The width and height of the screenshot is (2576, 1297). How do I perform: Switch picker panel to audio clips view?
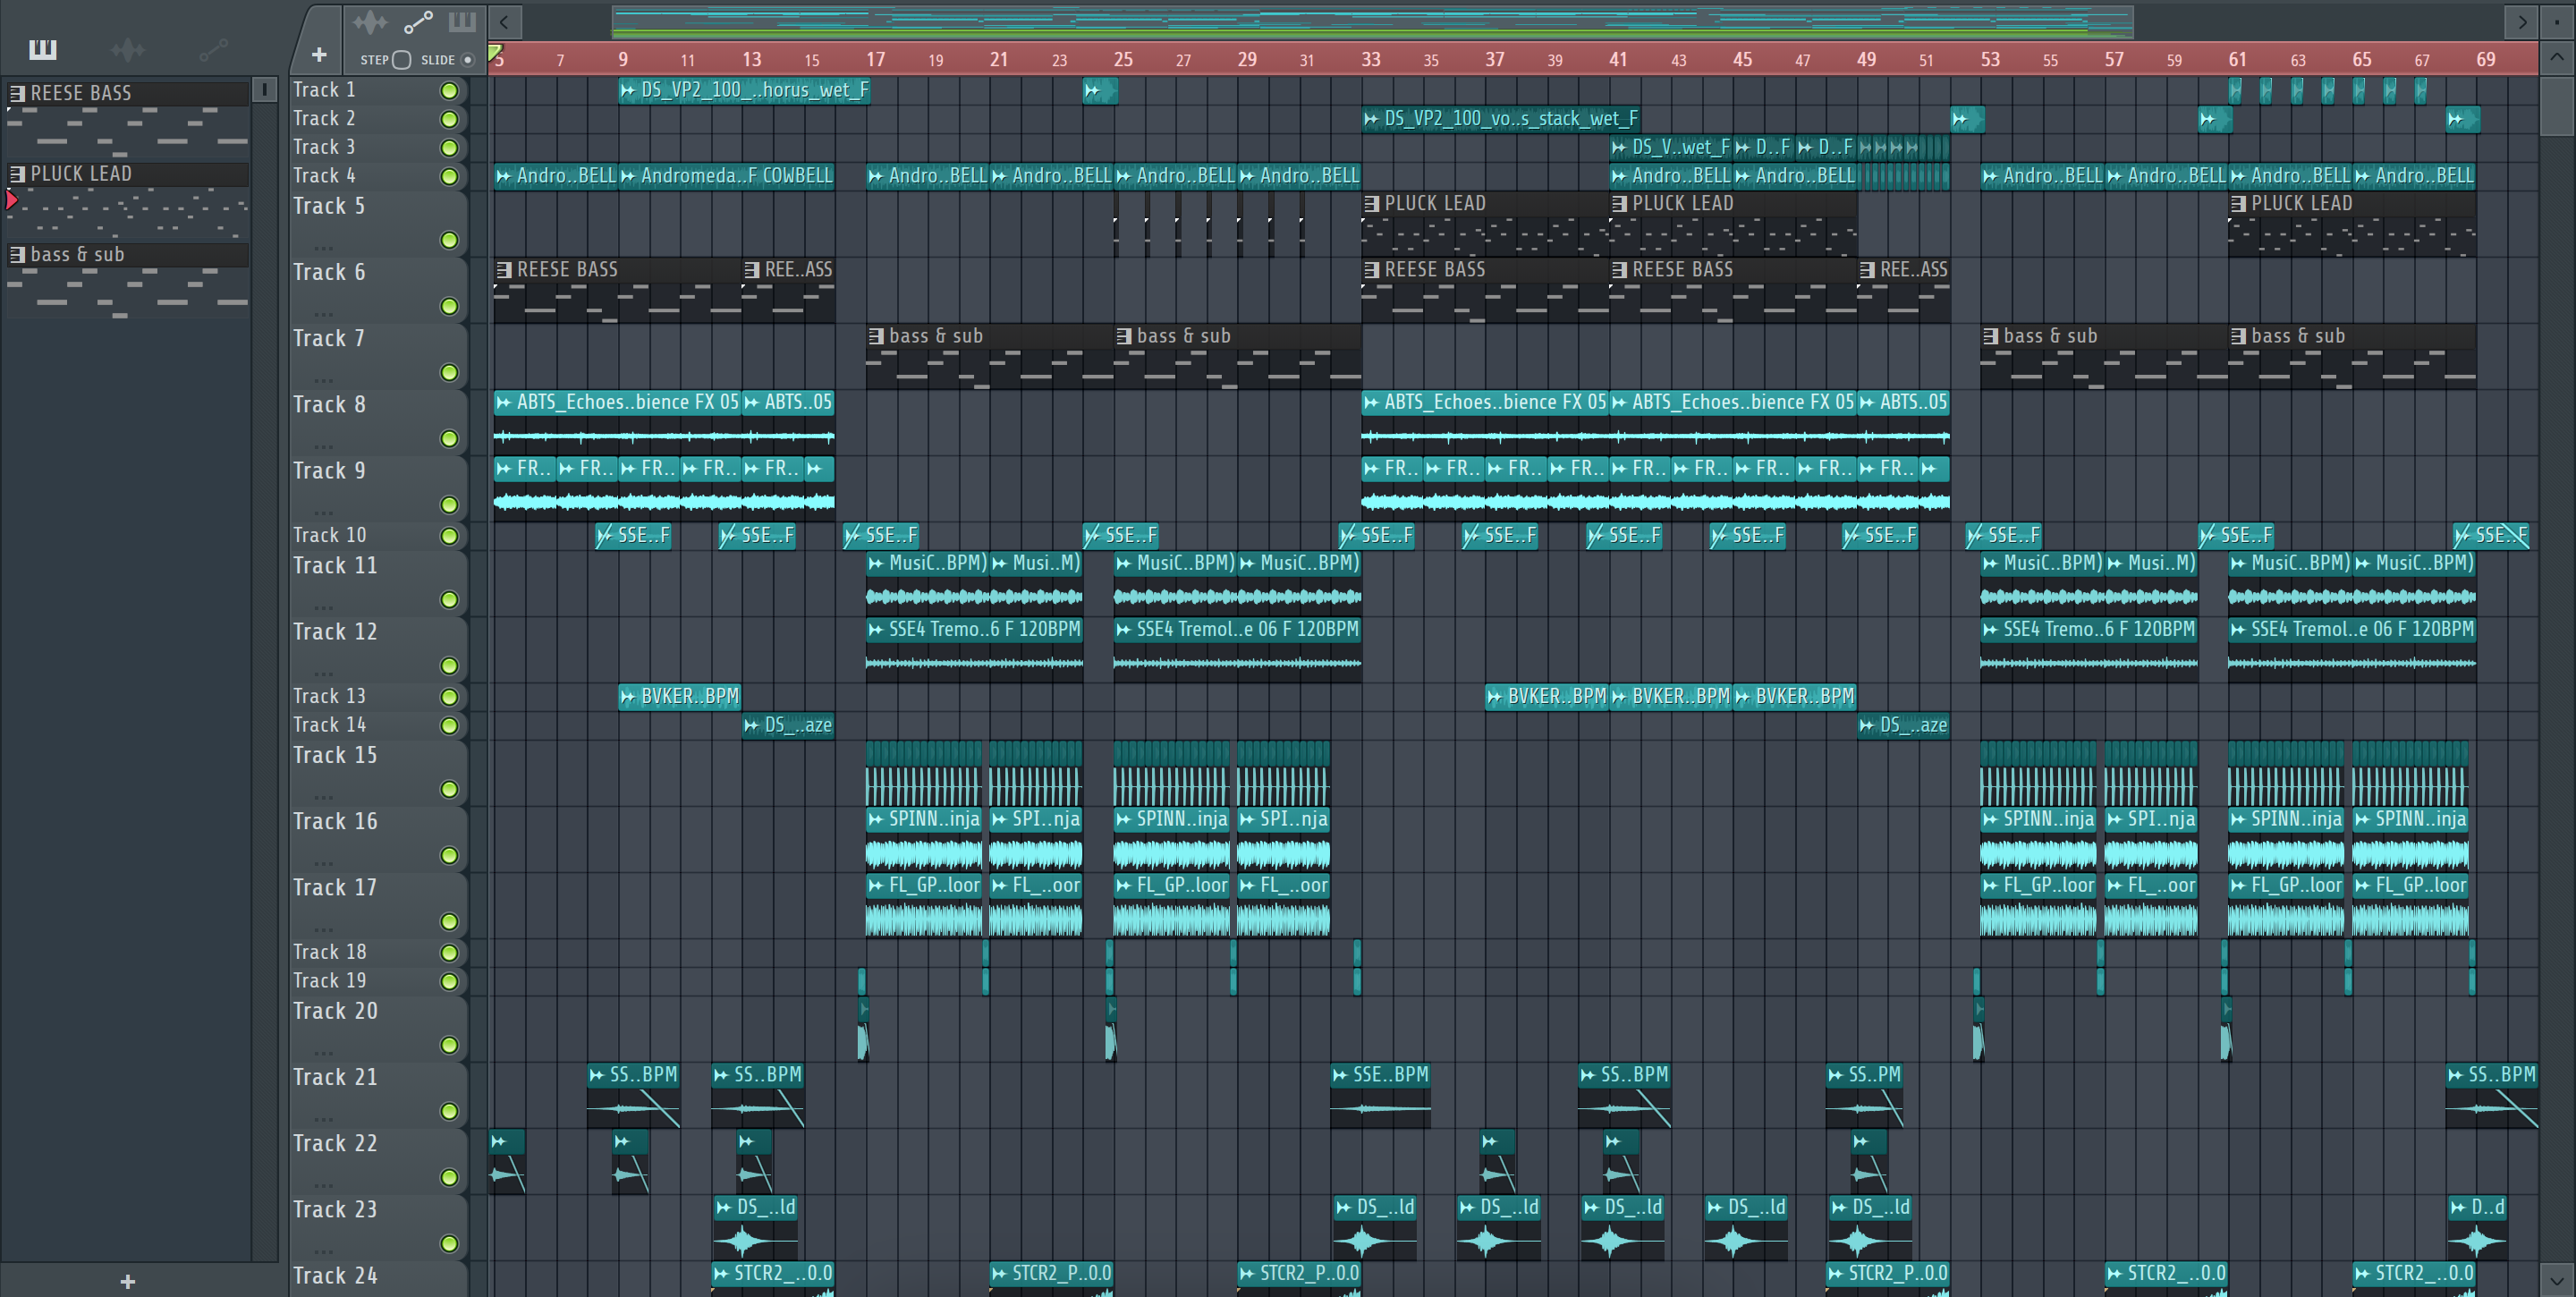[x=128, y=49]
